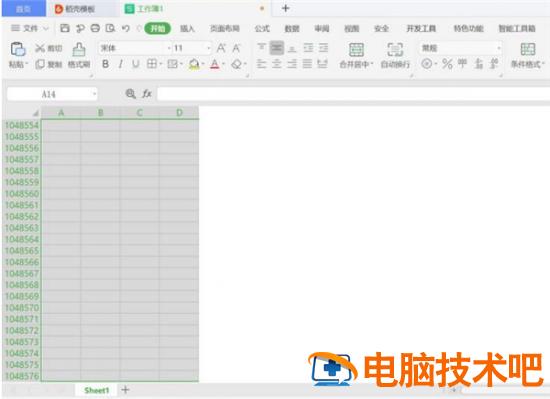This screenshot has height=399, width=550.
Task: Click the justify alignment icon
Action: [307, 64]
